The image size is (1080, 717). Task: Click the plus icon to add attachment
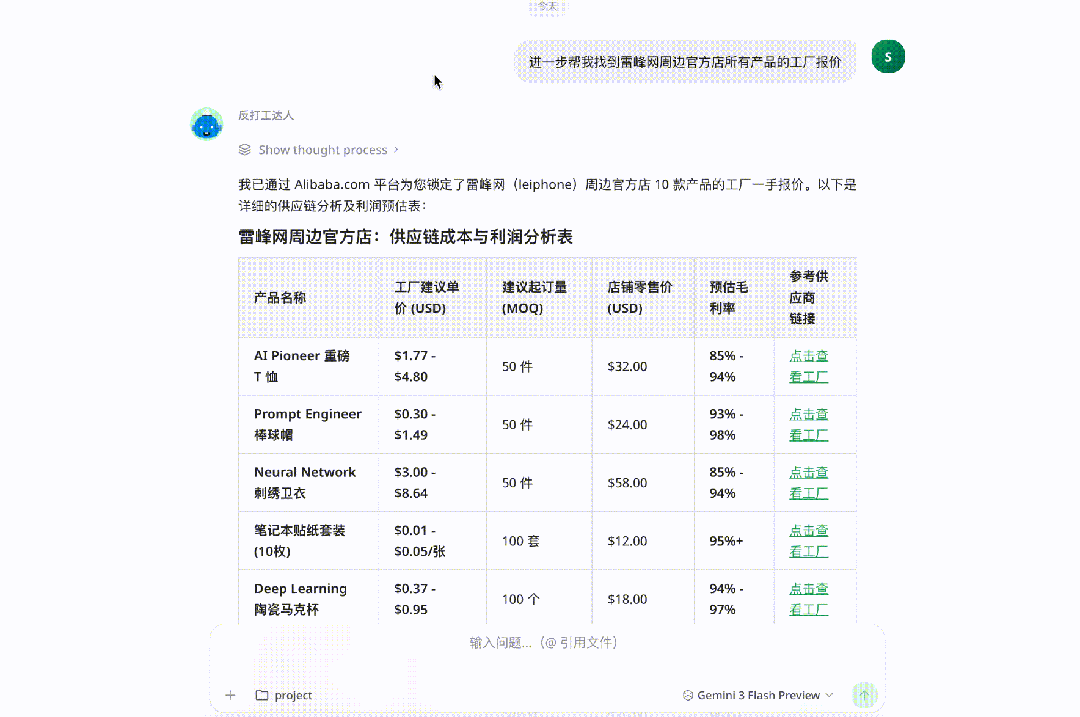click(230, 695)
